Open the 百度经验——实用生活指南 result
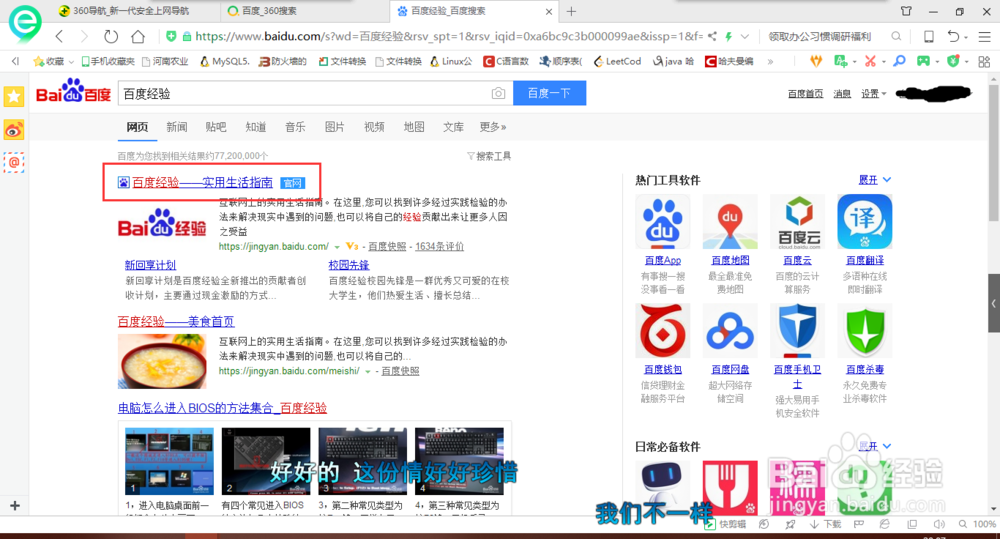Viewport: 1000px width, 539px height. tap(202, 182)
